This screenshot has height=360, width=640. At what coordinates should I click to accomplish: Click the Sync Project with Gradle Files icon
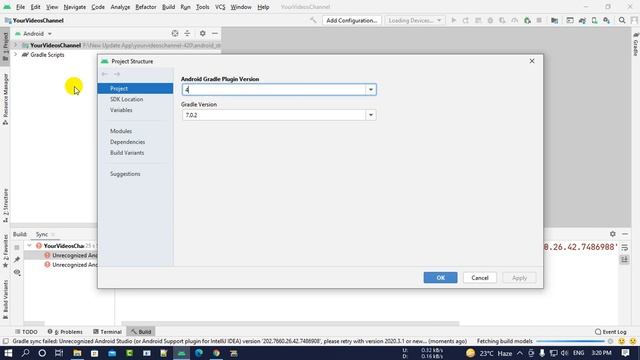[582, 20]
